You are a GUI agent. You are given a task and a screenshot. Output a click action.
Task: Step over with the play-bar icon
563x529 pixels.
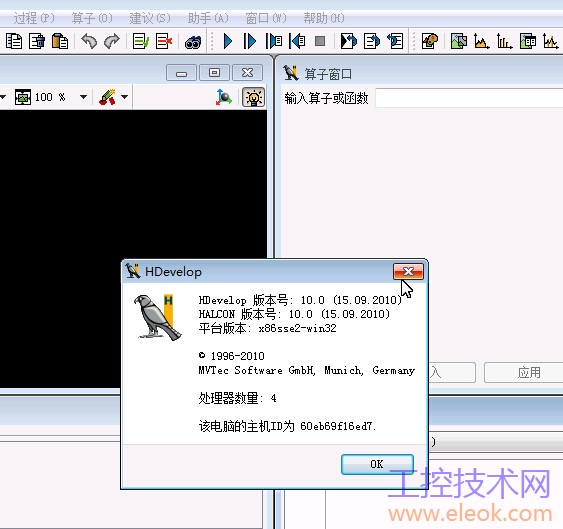[x=250, y=41]
